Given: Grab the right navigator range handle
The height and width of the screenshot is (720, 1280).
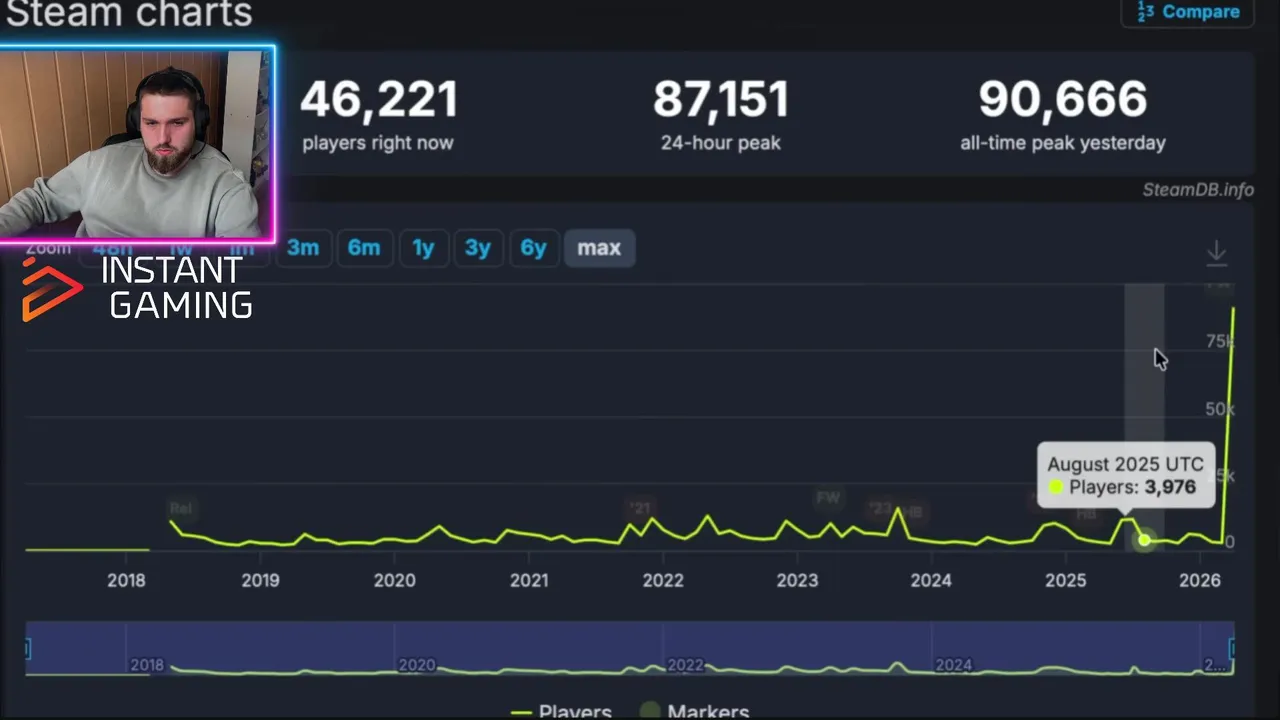Looking at the screenshot, I should (1234, 649).
